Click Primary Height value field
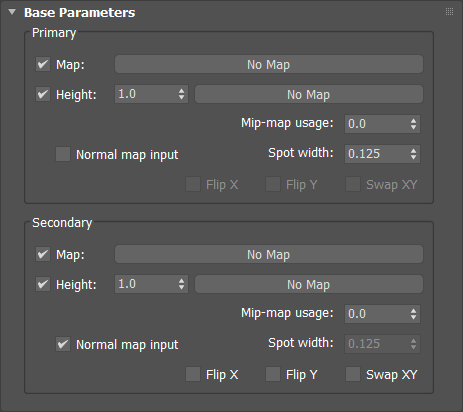 pyautogui.click(x=145, y=94)
